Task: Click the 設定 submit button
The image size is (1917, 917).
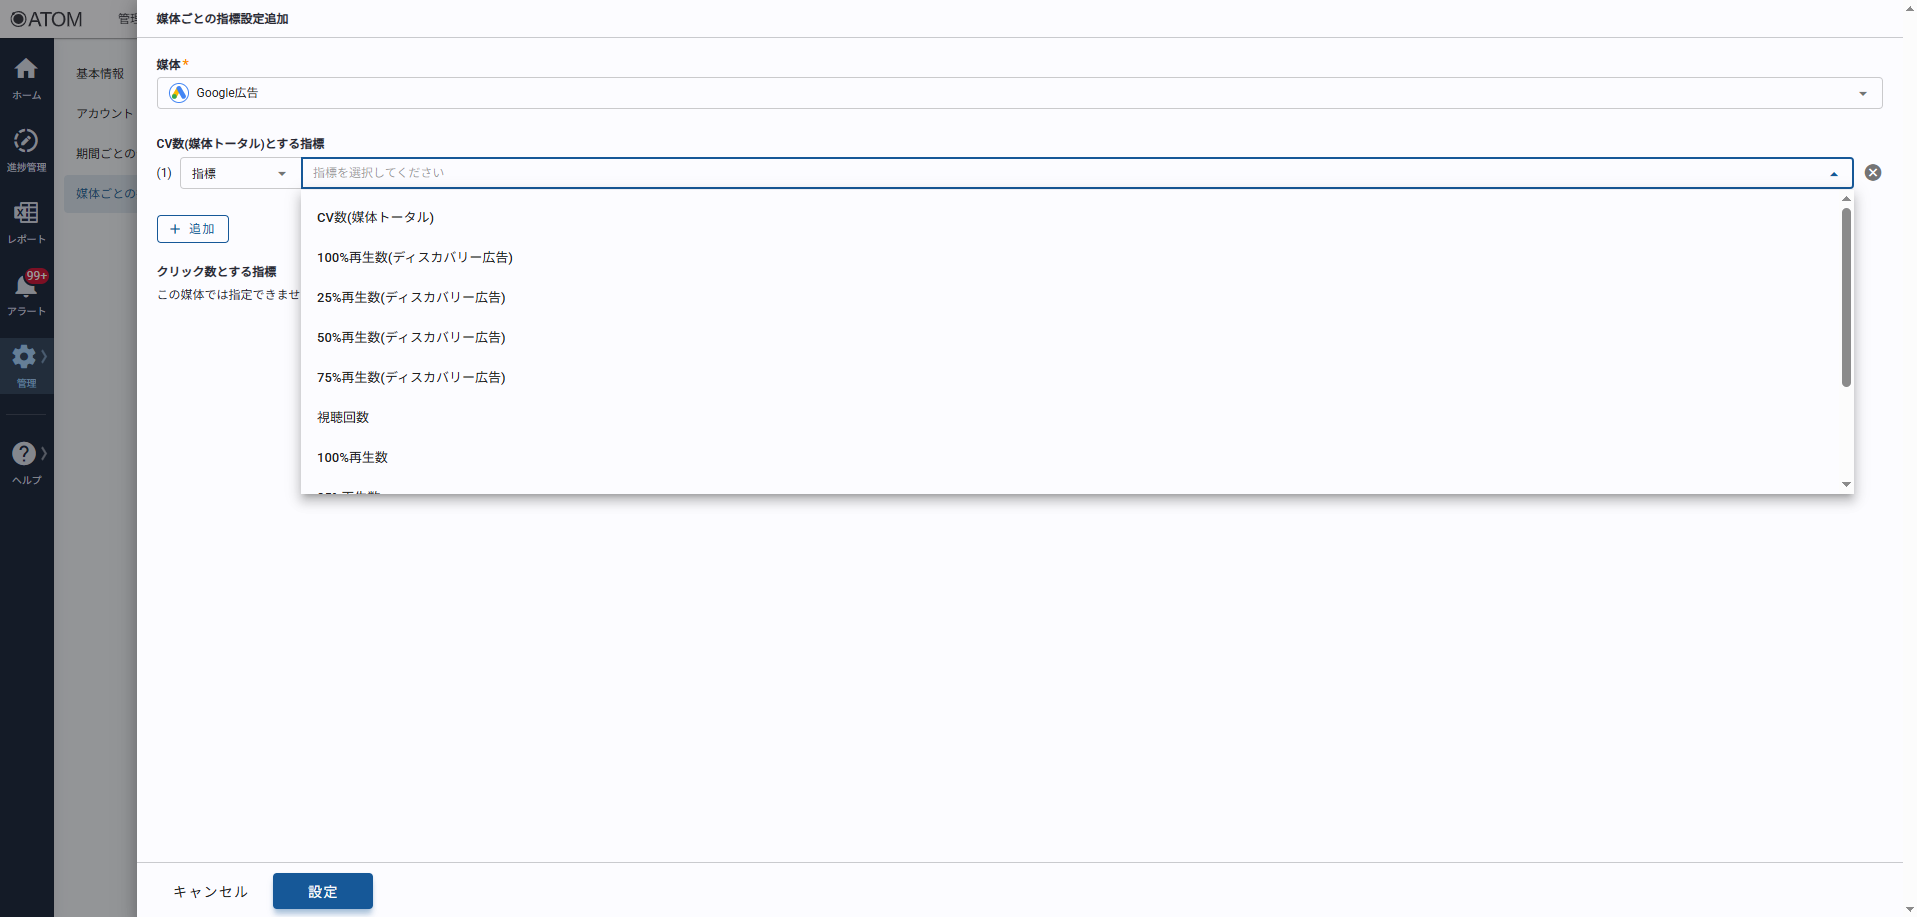Action: click(x=322, y=891)
